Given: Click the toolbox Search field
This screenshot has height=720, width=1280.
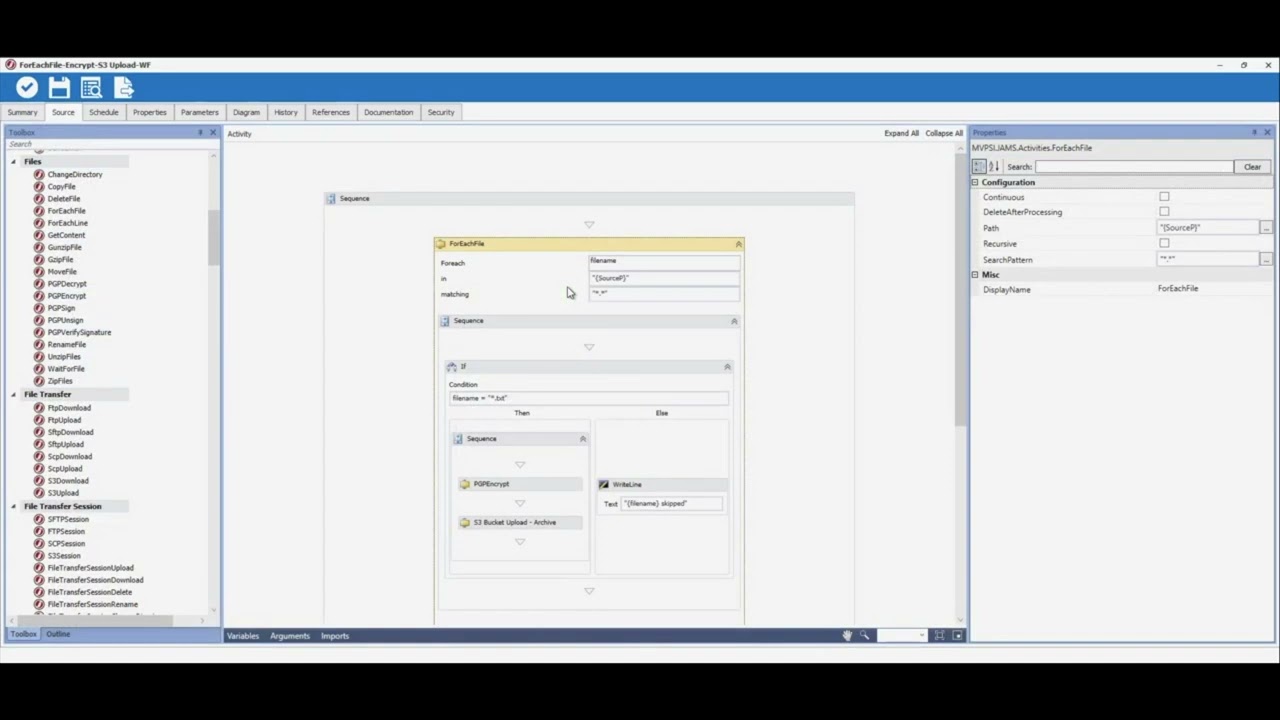Looking at the screenshot, I should pyautogui.click(x=108, y=144).
